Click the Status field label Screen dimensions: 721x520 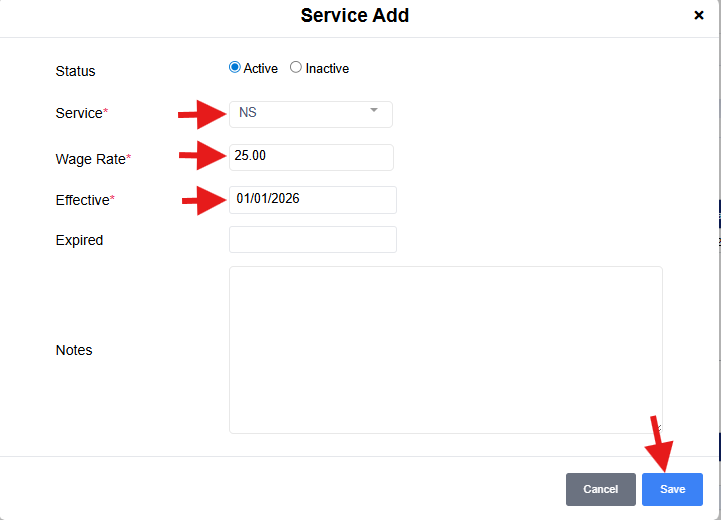(x=76, y=71)
